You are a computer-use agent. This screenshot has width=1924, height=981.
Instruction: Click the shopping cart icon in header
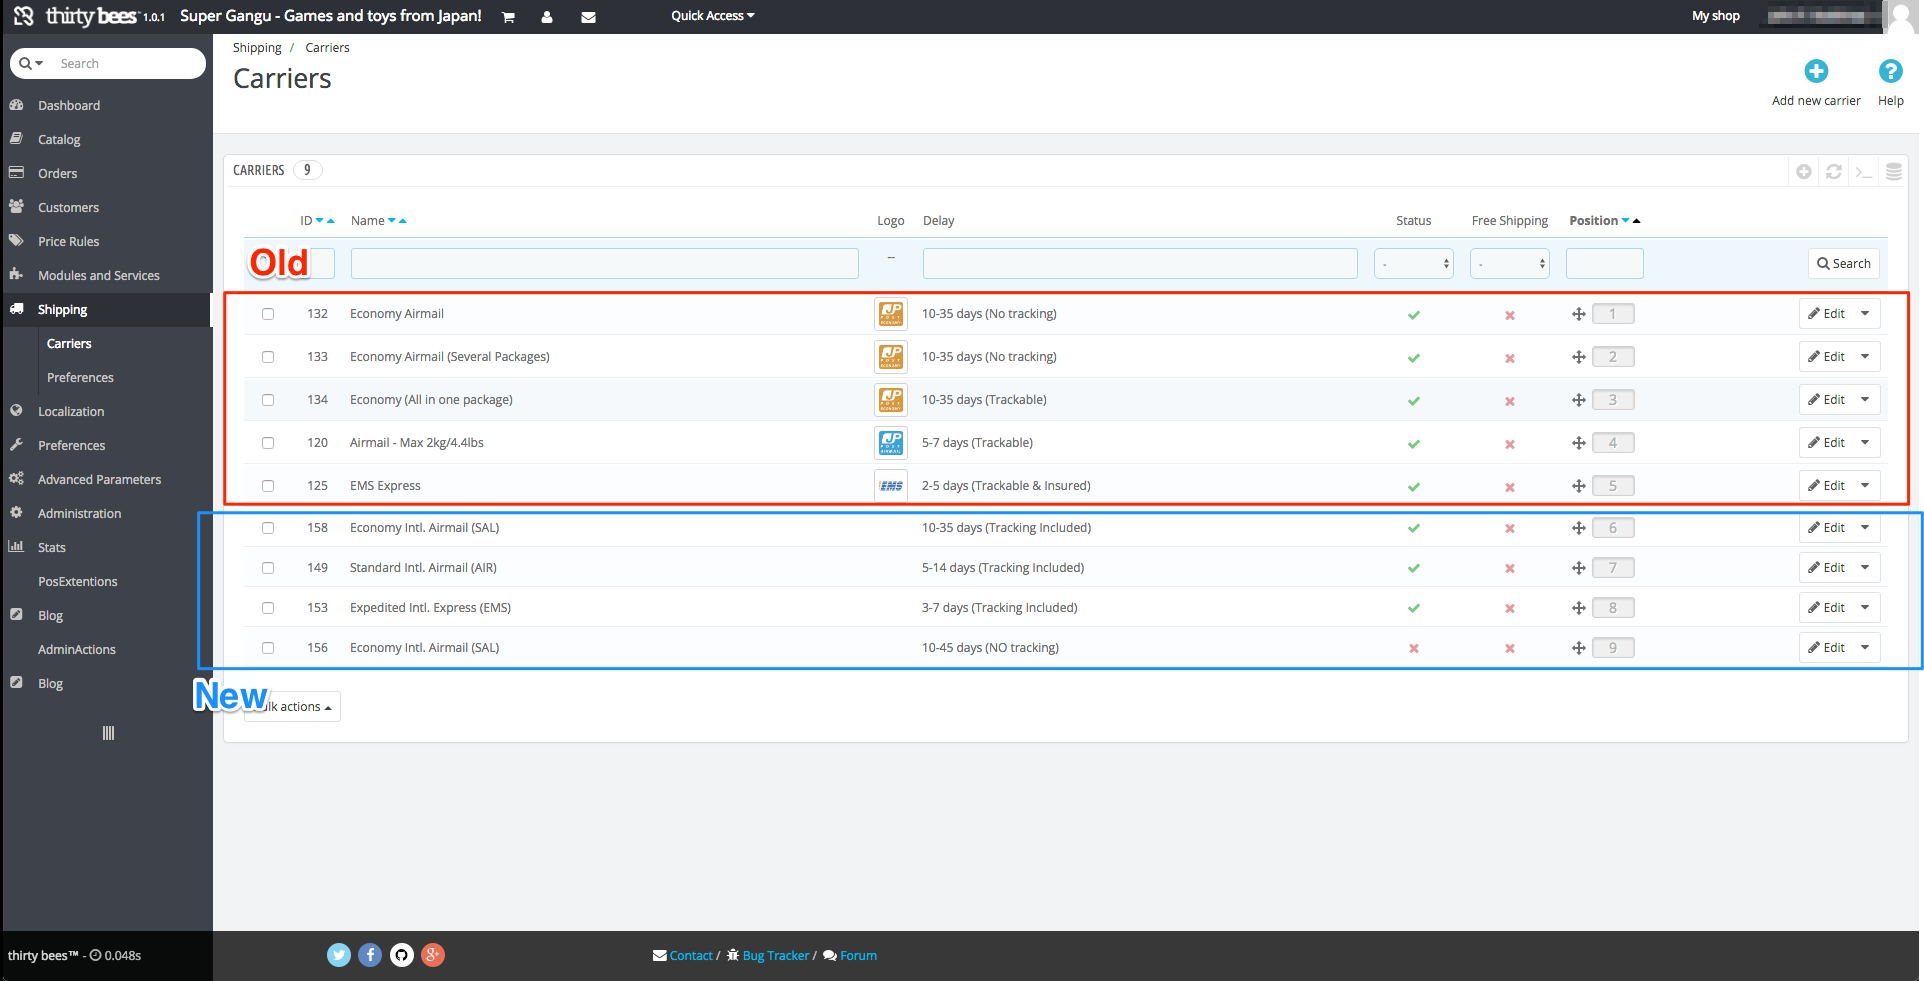pyautogui.click(x=508, y=17)
